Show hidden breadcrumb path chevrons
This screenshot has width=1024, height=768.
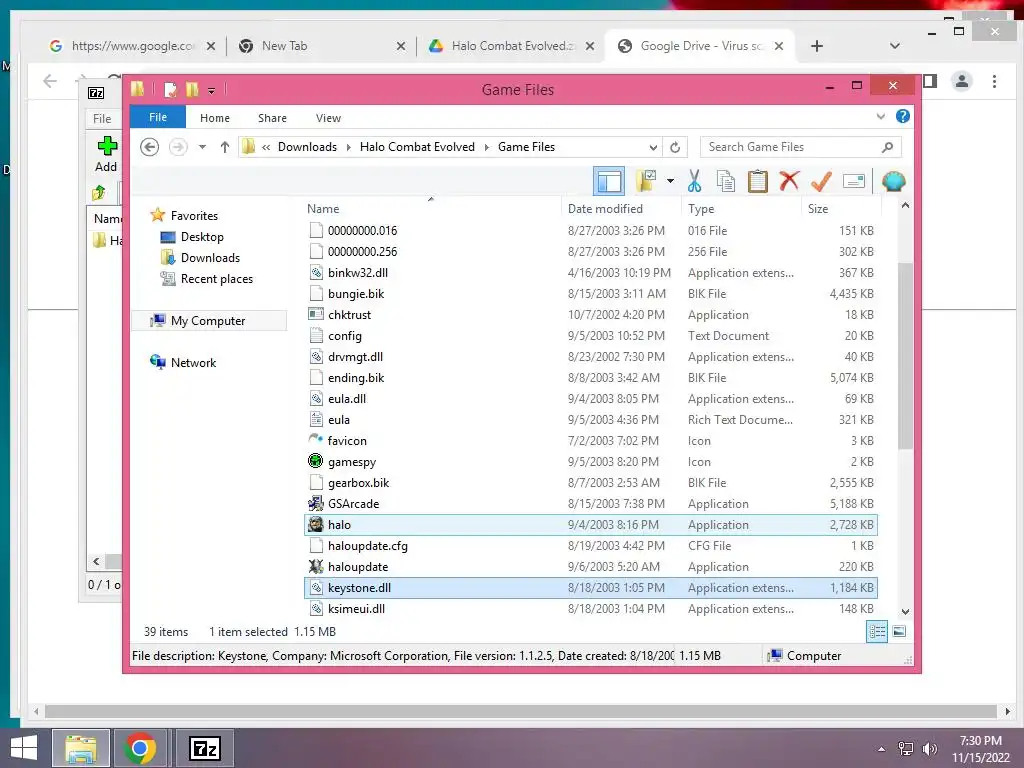coord(266,147)
